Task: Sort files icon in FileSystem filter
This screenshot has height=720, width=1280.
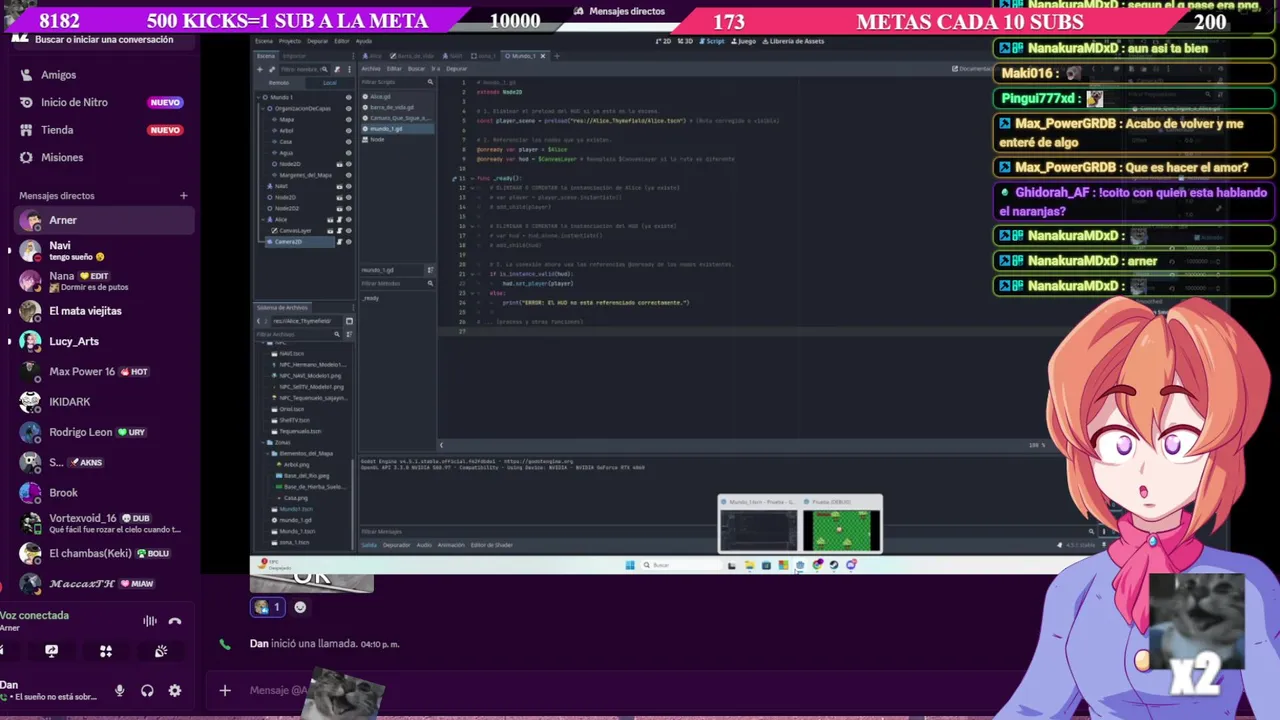Action: click(x=349, y=334)
